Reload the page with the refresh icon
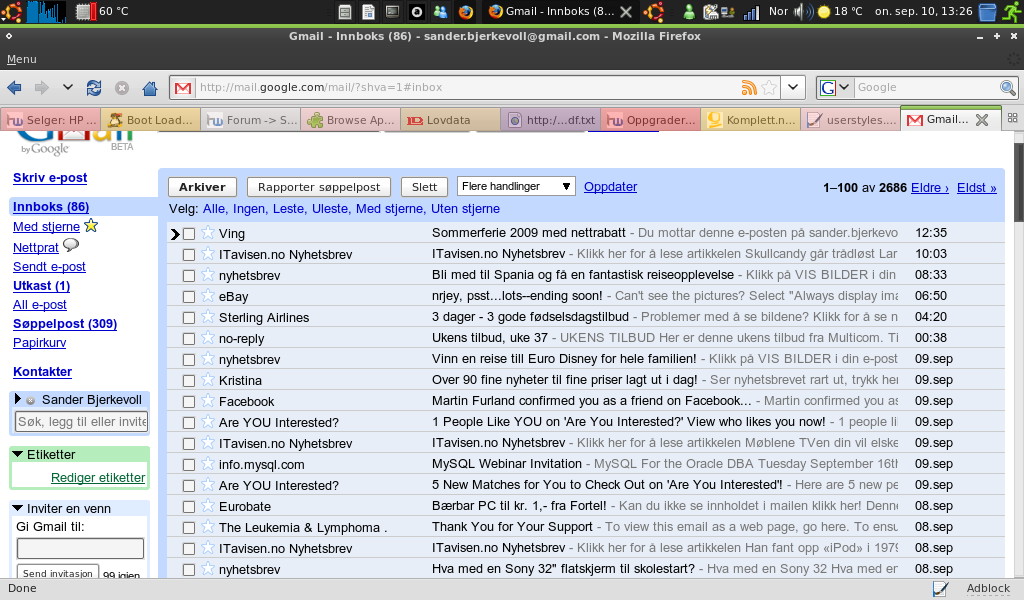1024x600 pixels. [94, 87]
